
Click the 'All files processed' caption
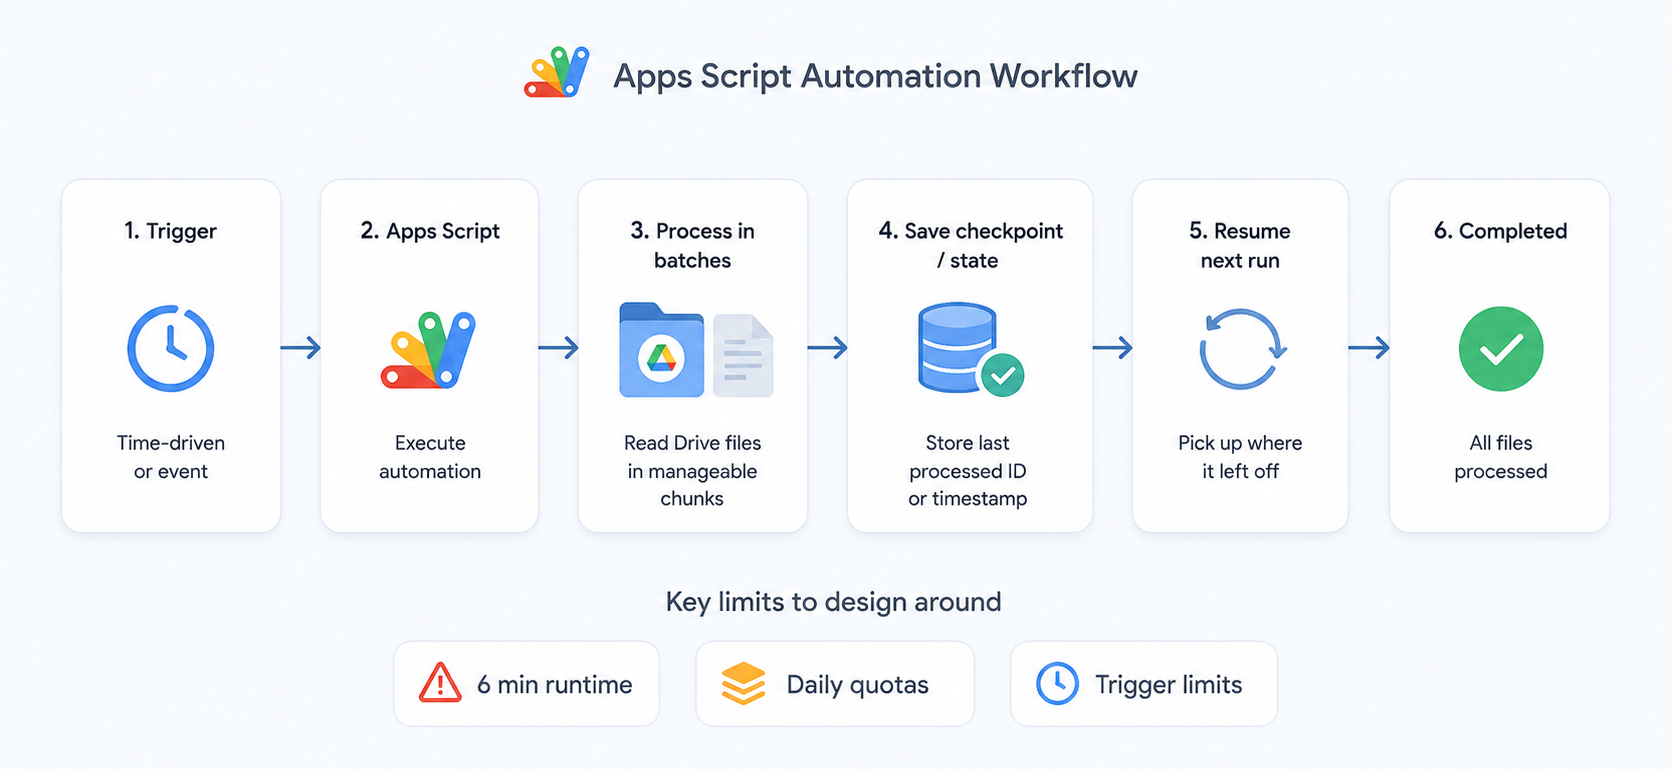(1500, 457)
